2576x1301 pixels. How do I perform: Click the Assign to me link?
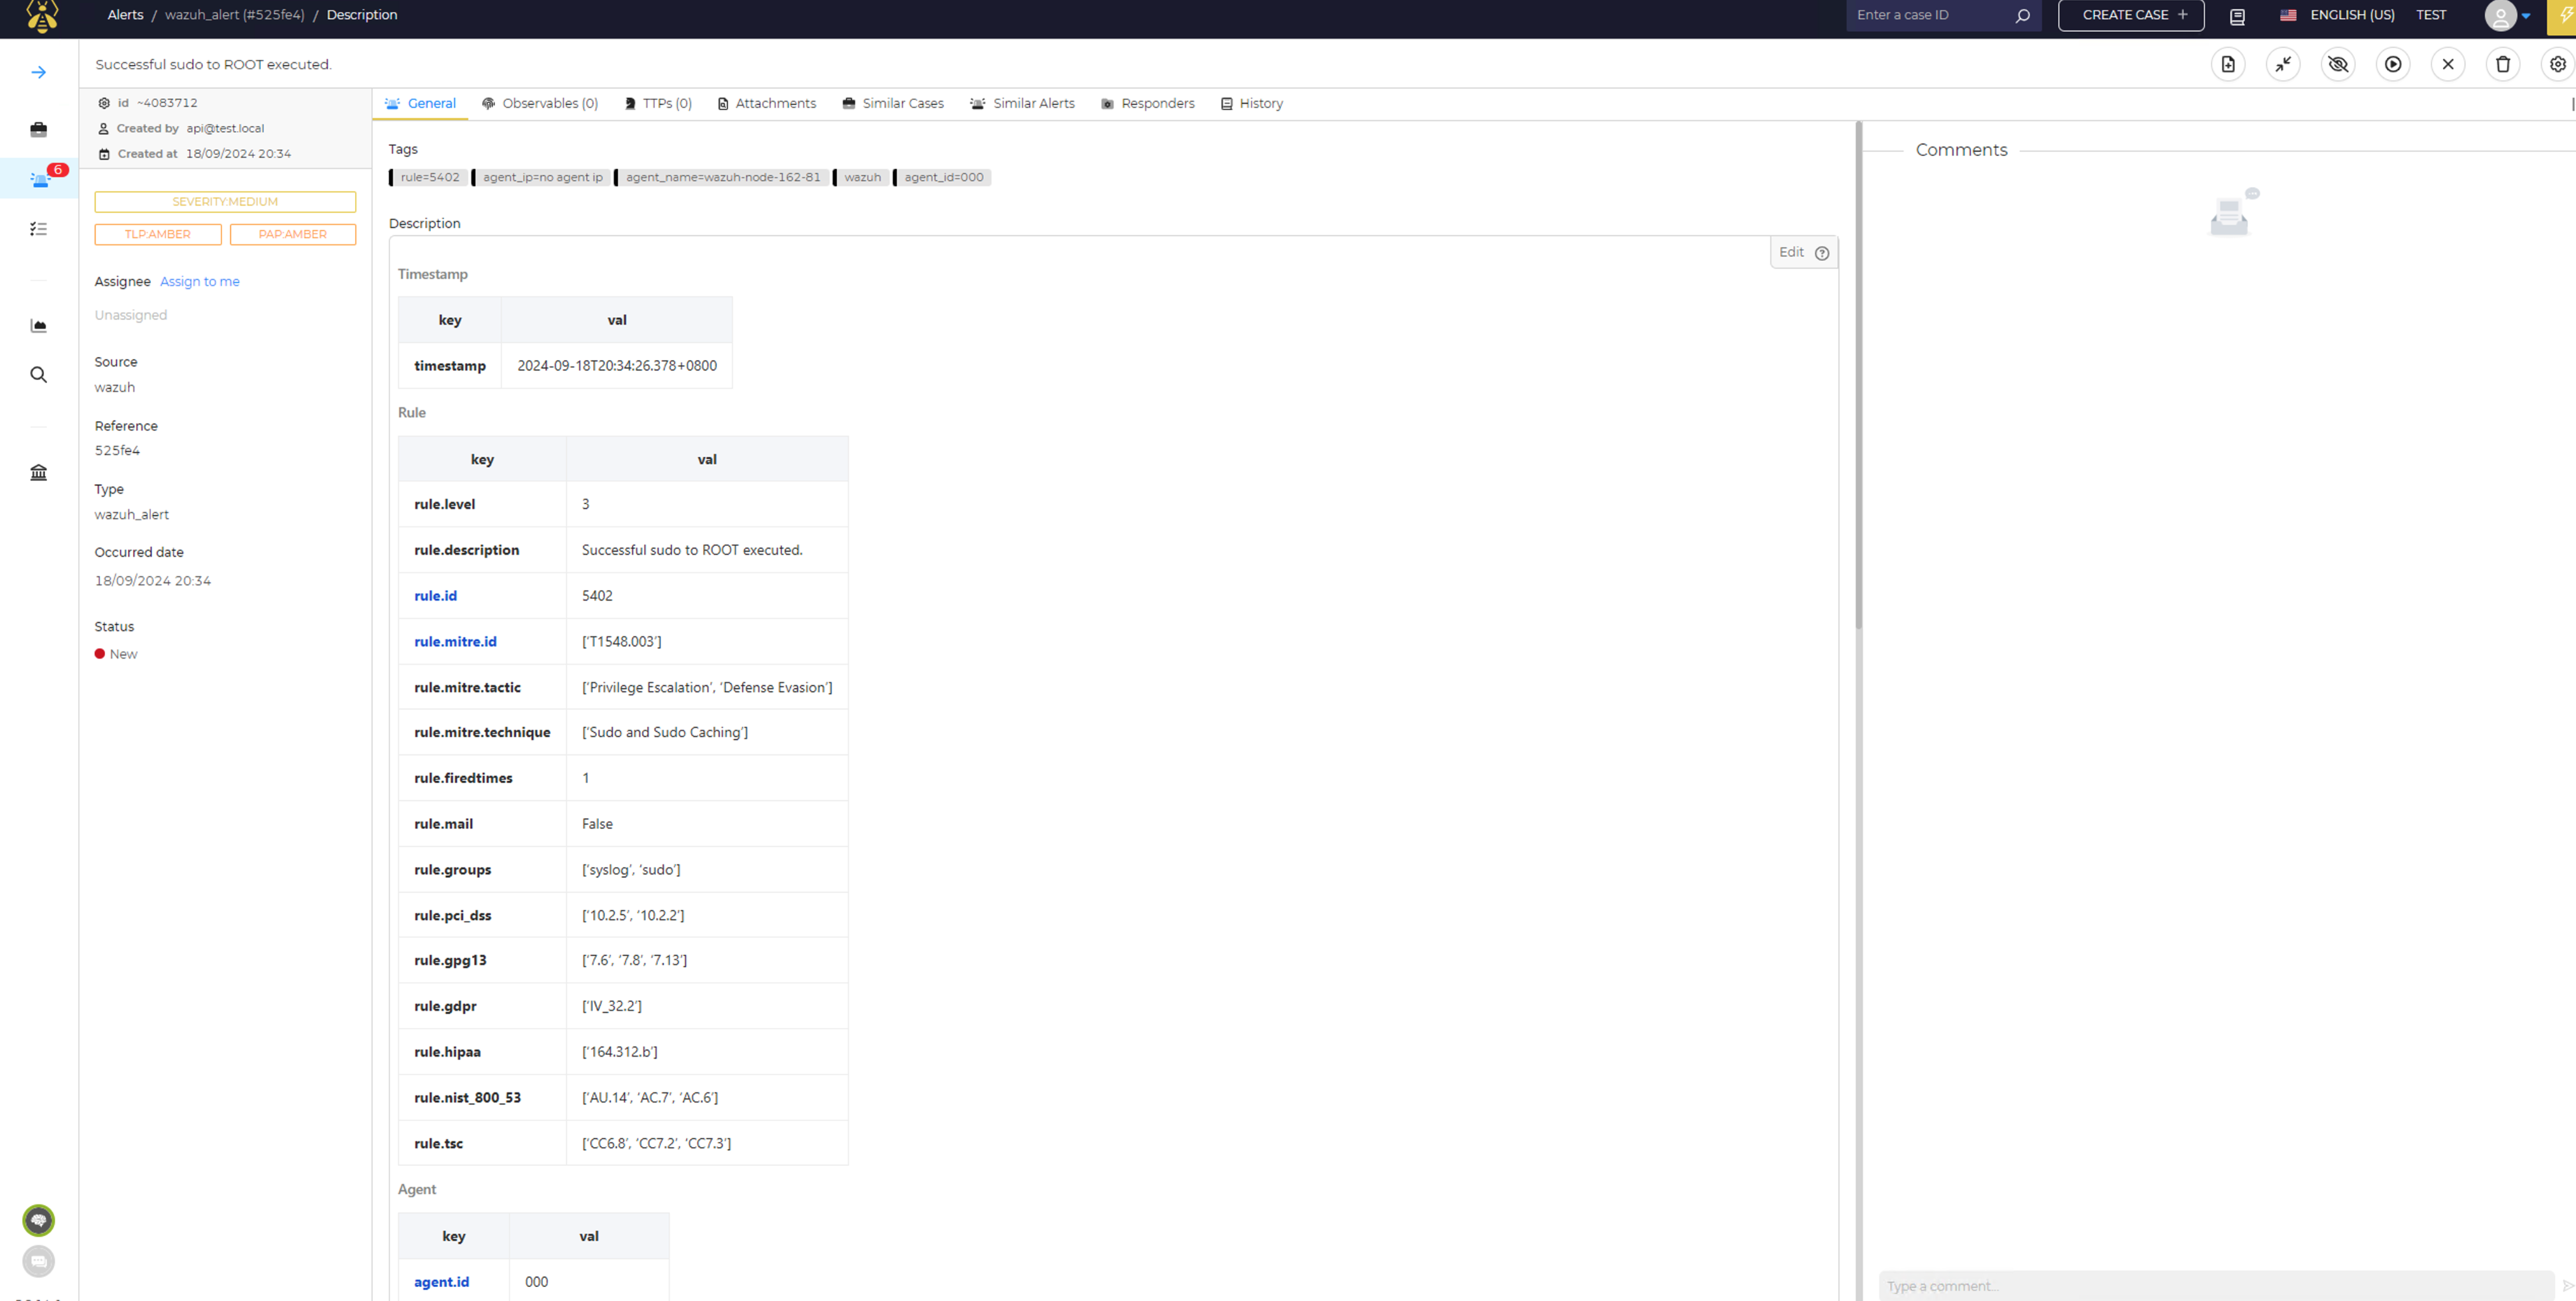pos(199,281)
